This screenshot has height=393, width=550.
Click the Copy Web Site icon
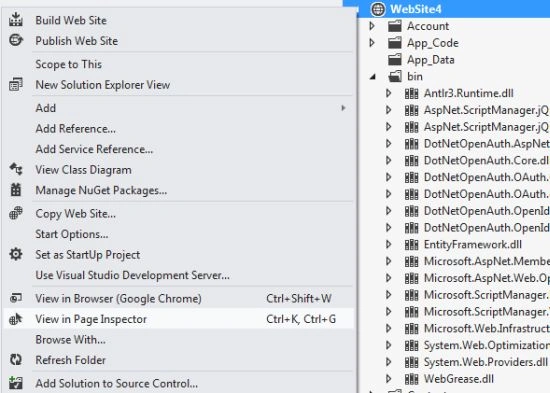pyautogui.click(x=16, y=213)
